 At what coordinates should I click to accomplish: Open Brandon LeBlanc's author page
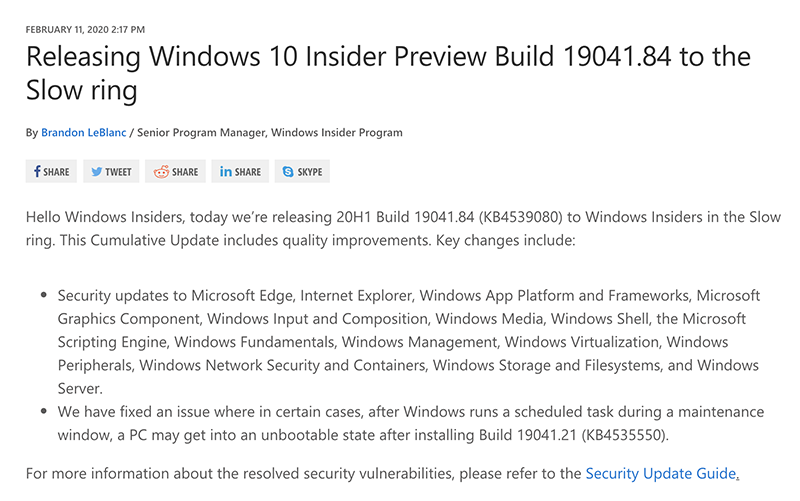pos(85,132)
